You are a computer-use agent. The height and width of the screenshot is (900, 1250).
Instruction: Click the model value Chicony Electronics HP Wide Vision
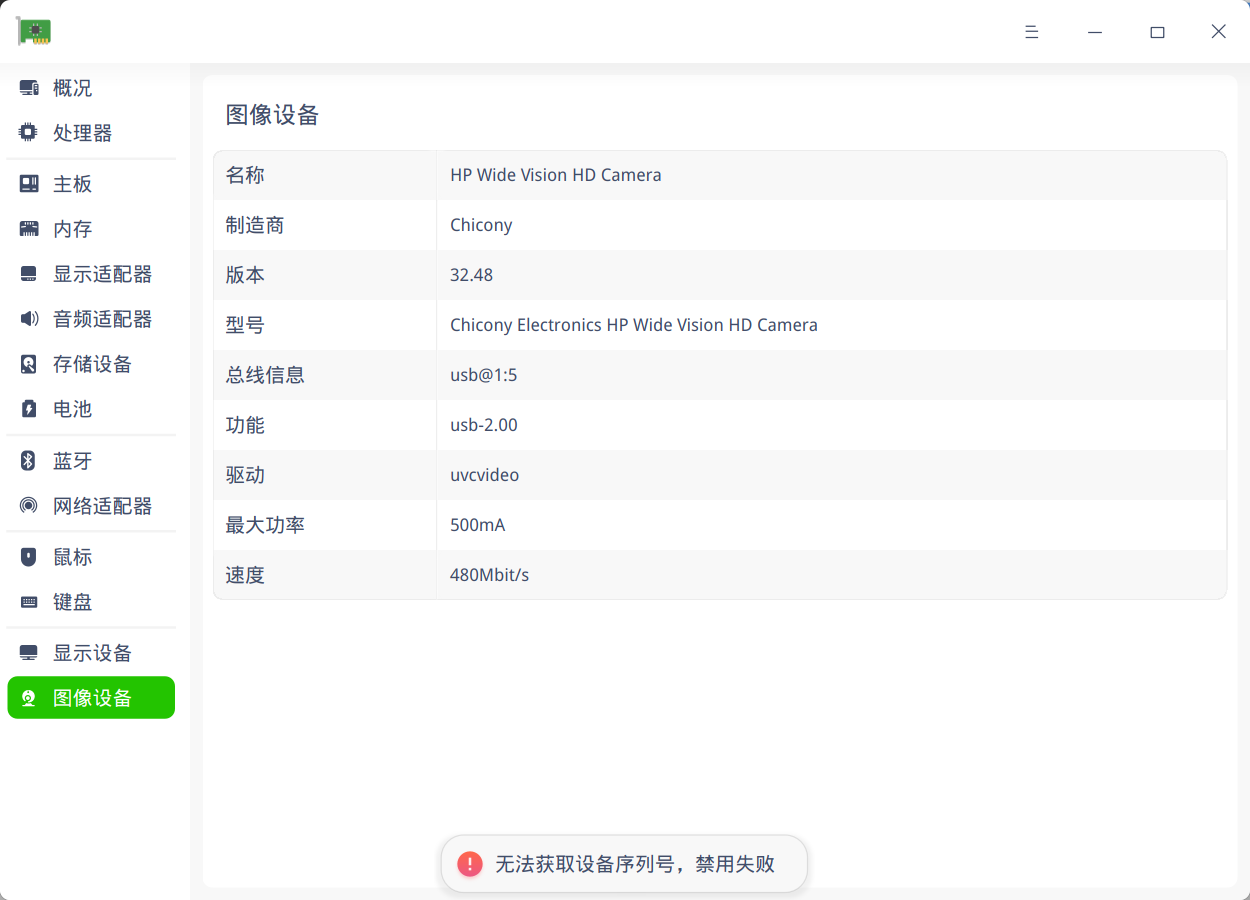(634, 325)
